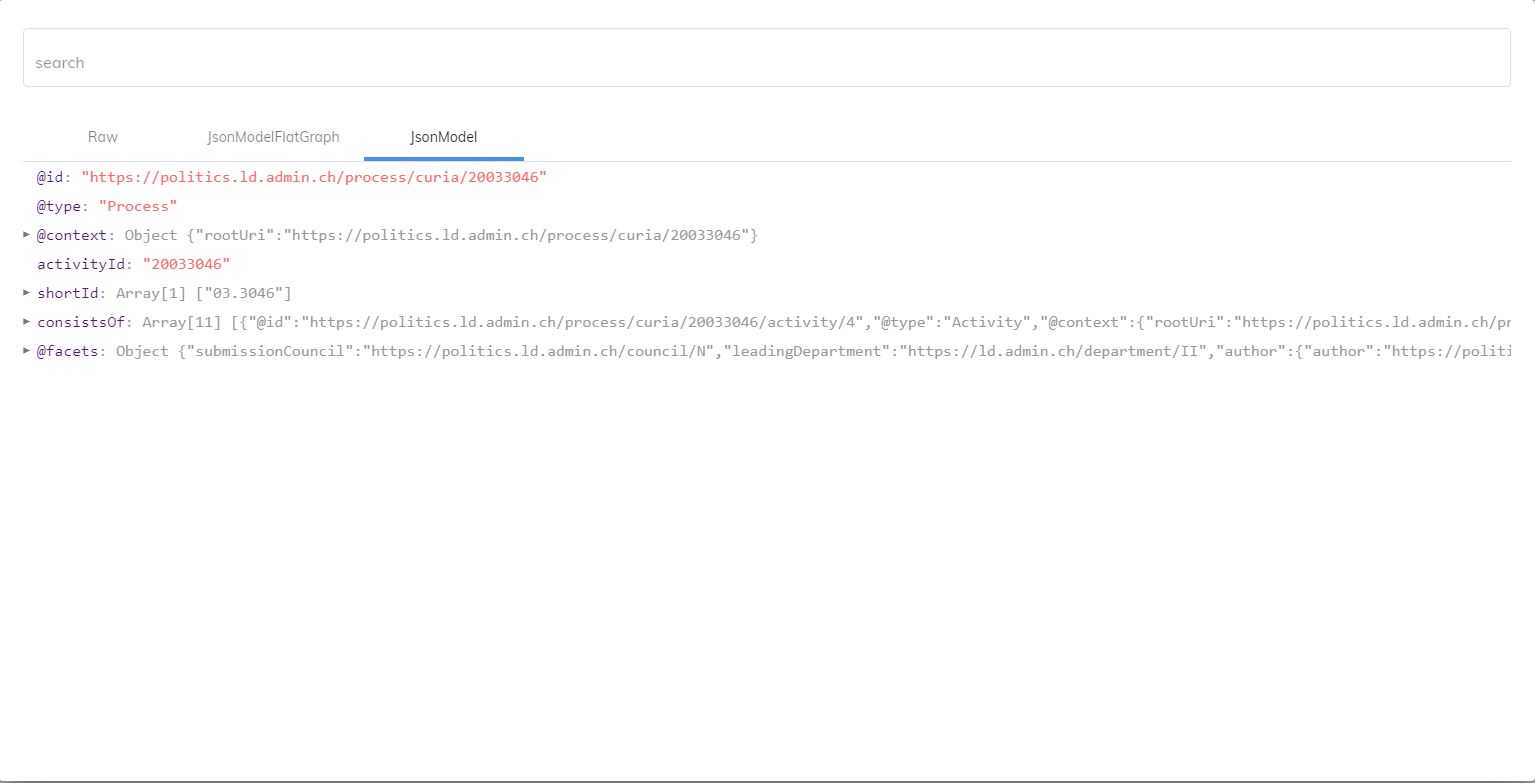Screen dimensions: 1535x783
Task: Click the activityId key label
Action: tap(81, 264)
